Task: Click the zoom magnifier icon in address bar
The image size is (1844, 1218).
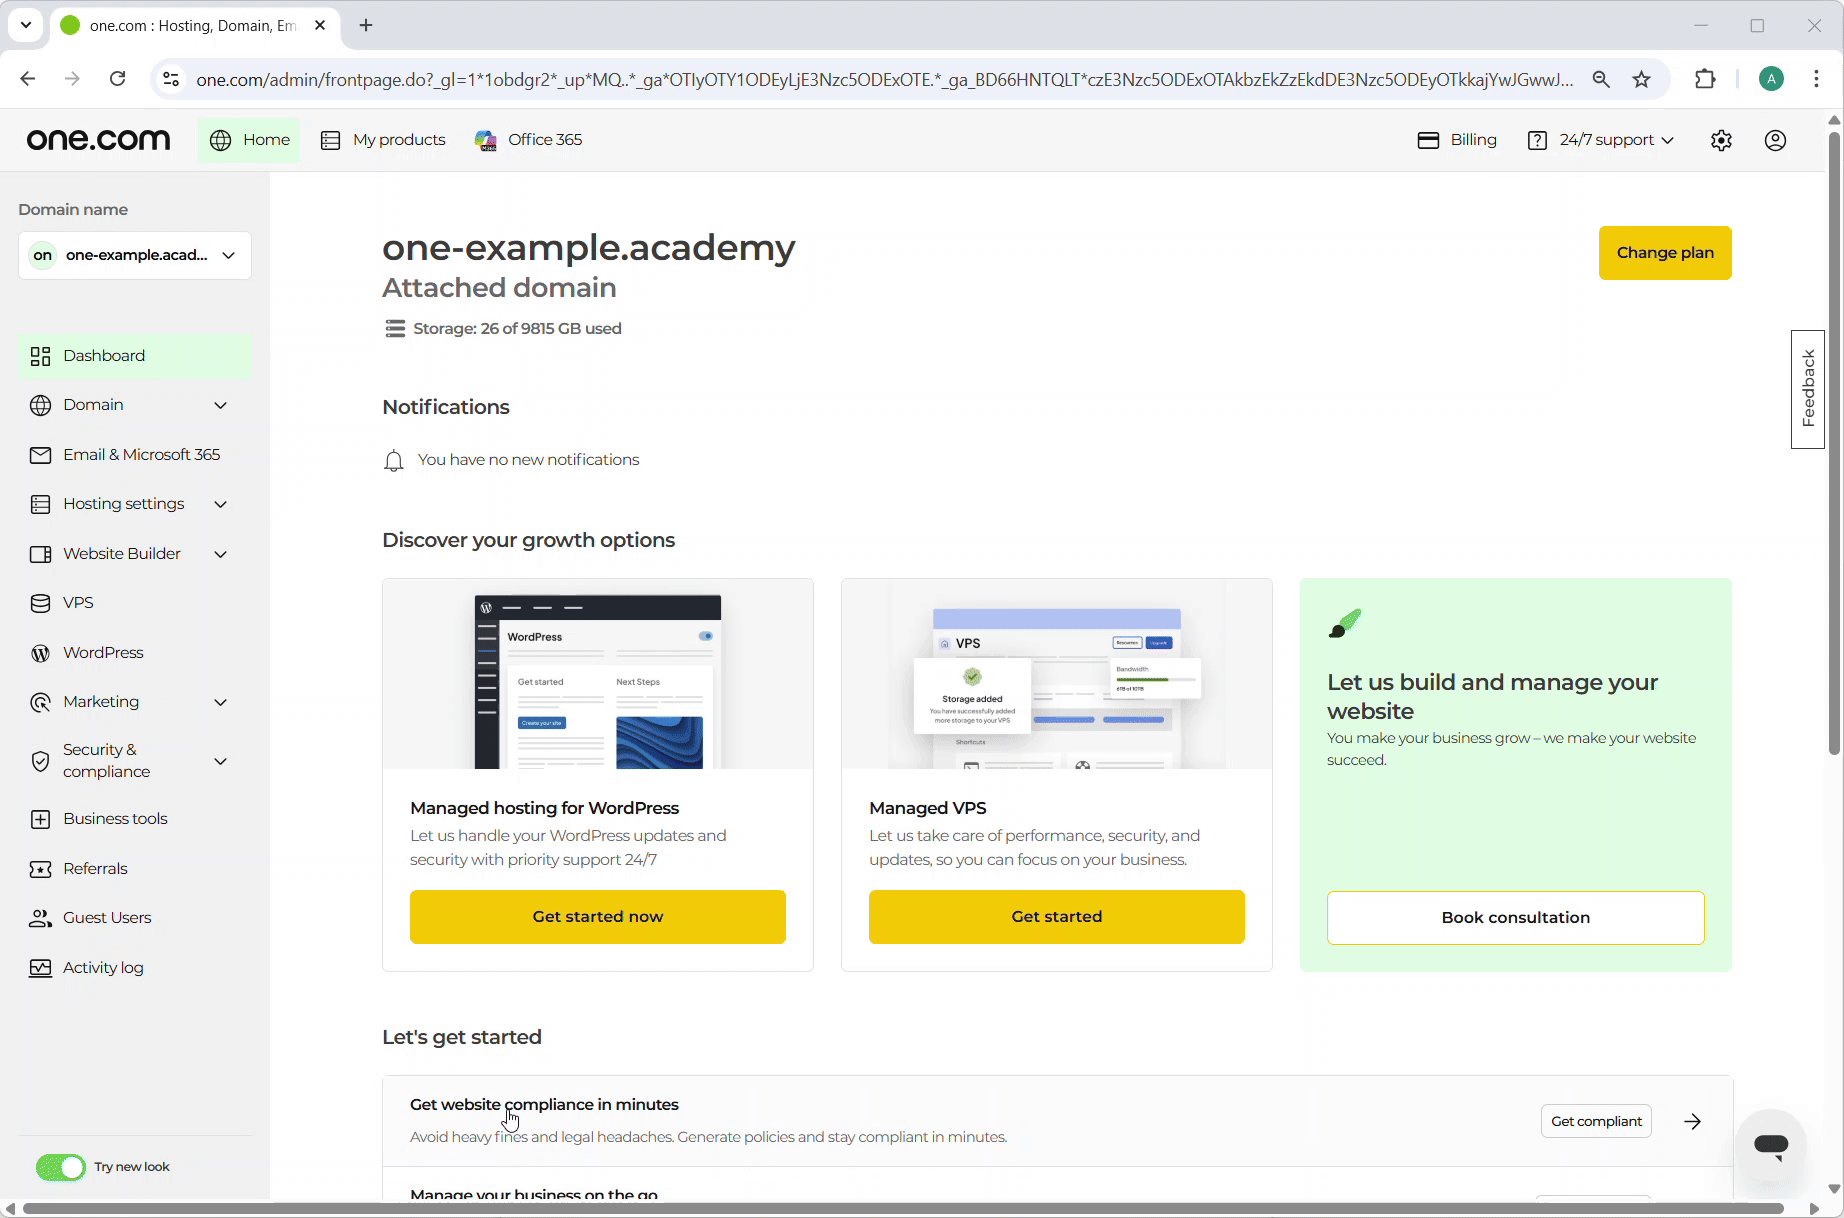Action: pyautogui.click(x=1601, y=79)
